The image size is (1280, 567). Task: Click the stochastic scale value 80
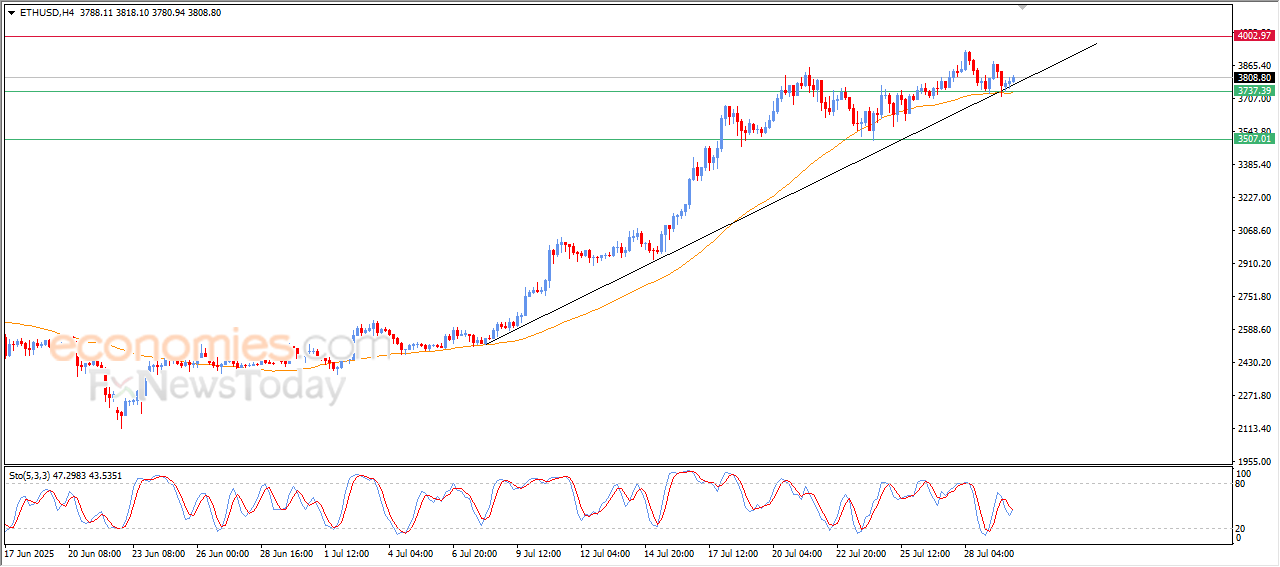(x=1241, y=484)
